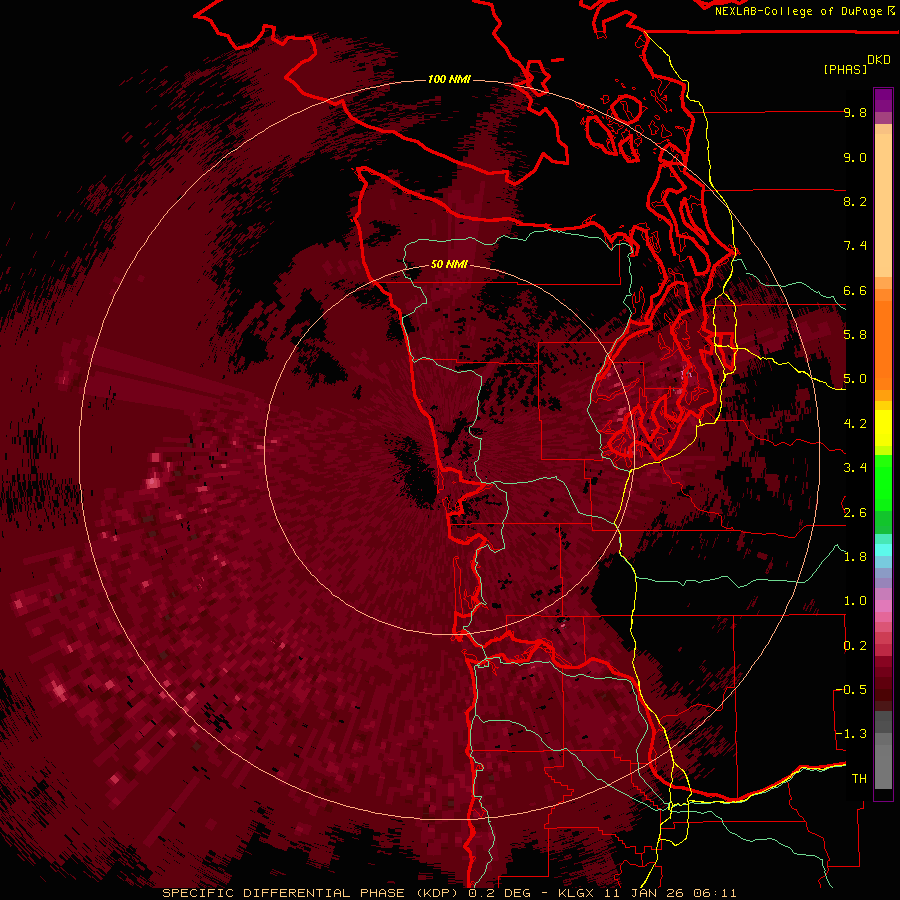Click the 9.8 legend value
Screen dimensions: 900x900
855,112
